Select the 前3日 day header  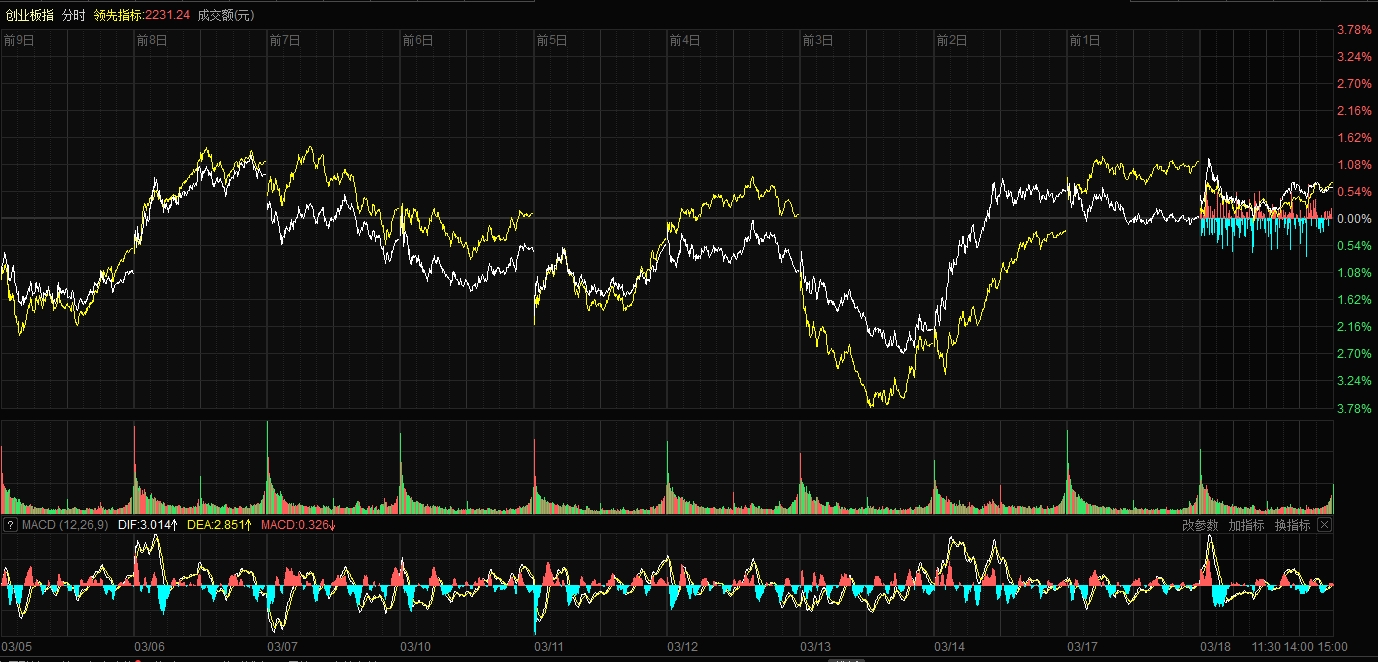[818, 41]
